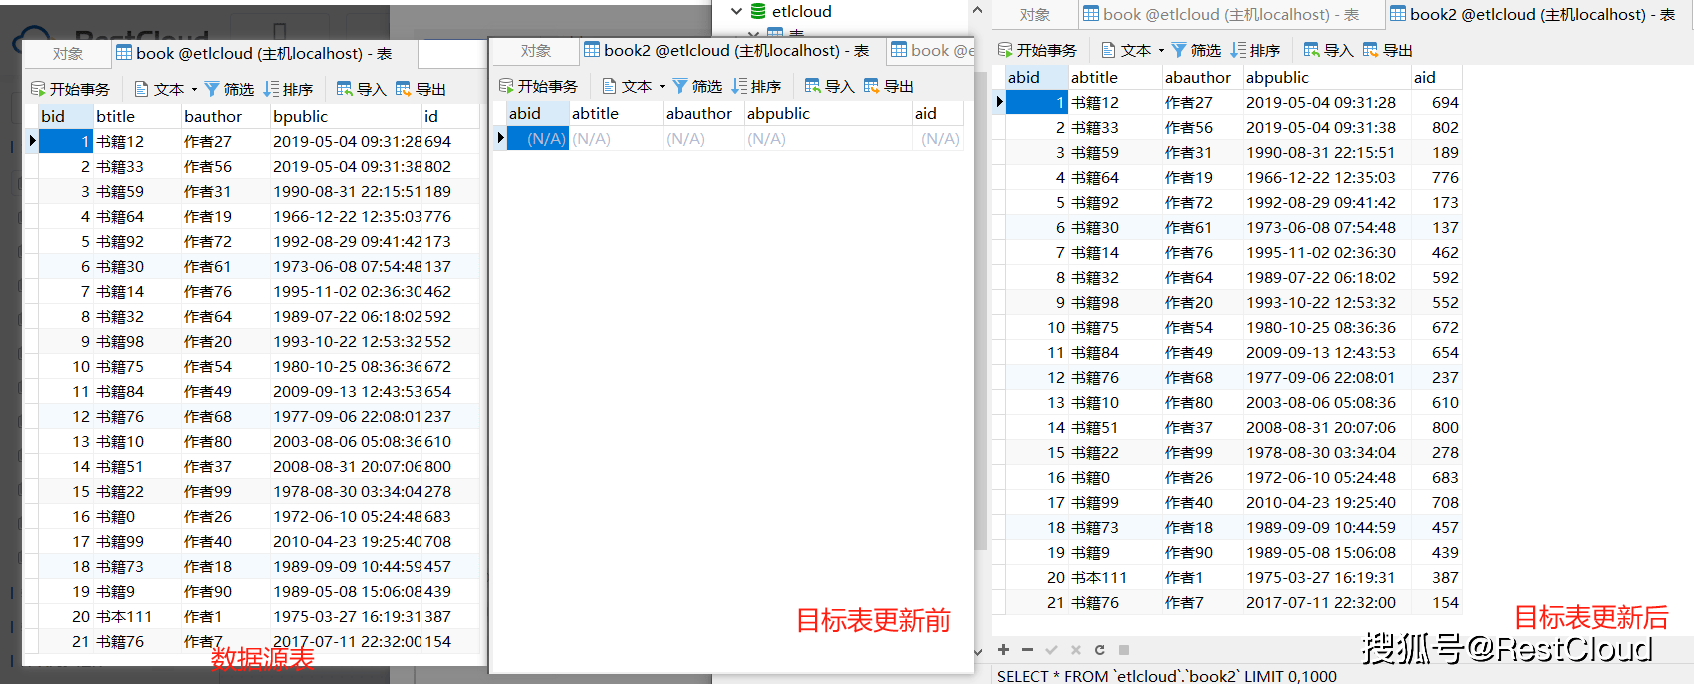Select the partially hidden book @e tab in the middle window
Image resolution: width=1694 pixels, height=684 pixels.
tap(931, 51)
